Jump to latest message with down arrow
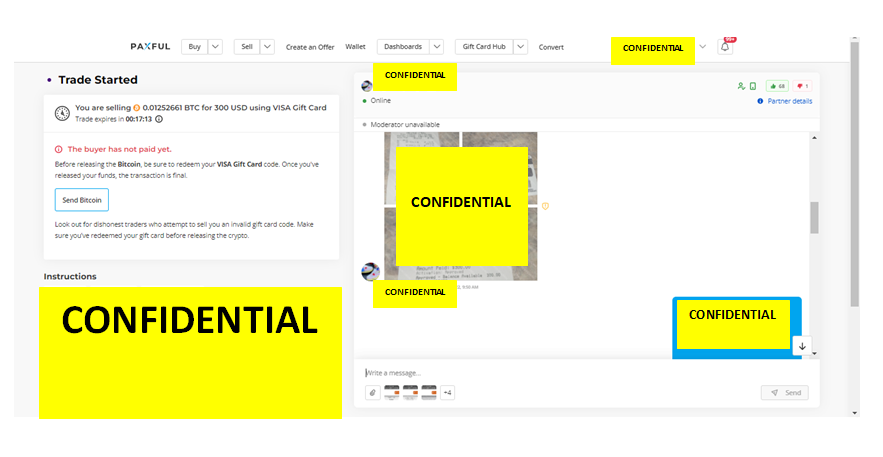This screenshot has height=457, width=883. click(x=802, y=346)
